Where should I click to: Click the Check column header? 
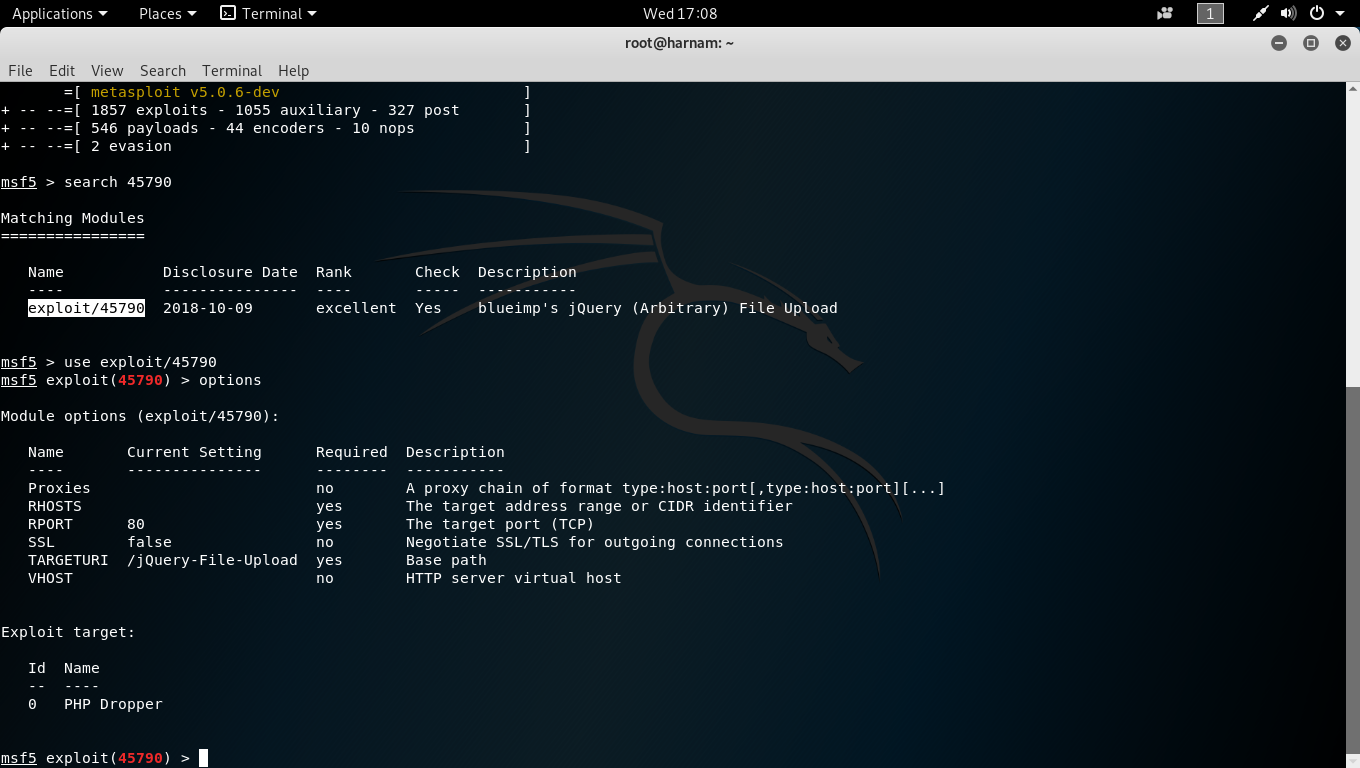coord(437,272)
